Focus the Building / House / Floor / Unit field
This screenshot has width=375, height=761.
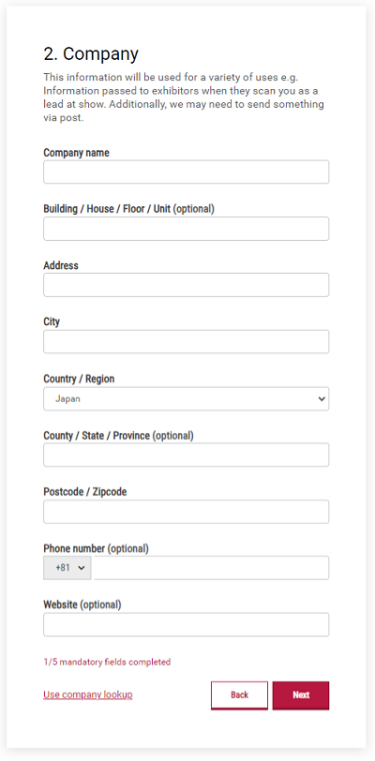[x=186, y=229]
